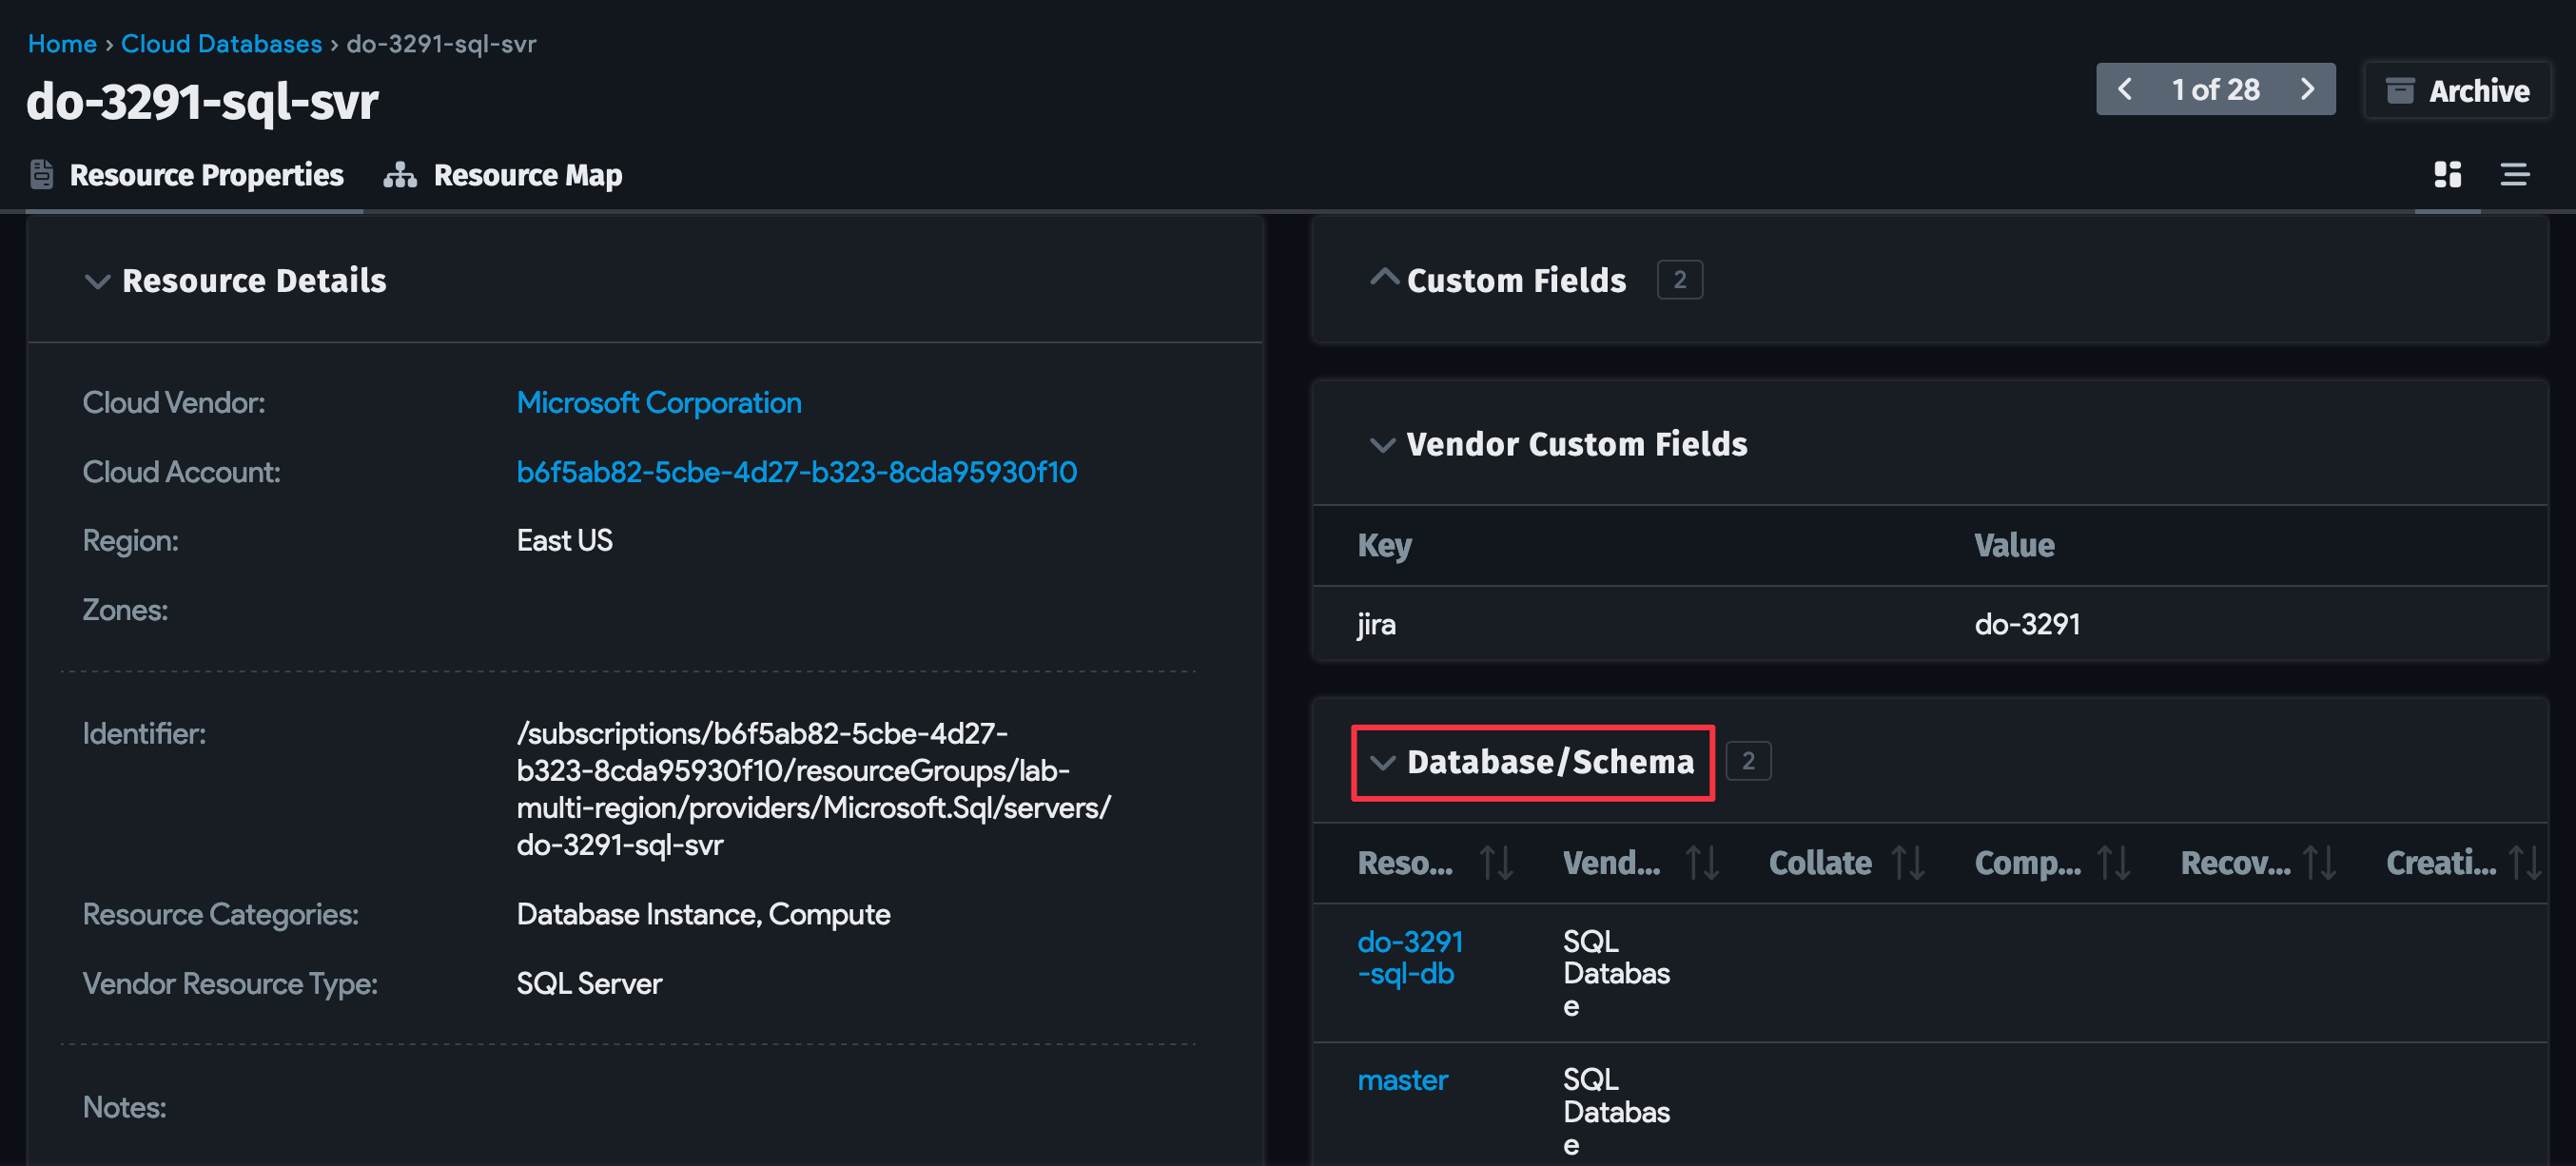
Task: Go to previous record with left chevron
Action: 2128,89
